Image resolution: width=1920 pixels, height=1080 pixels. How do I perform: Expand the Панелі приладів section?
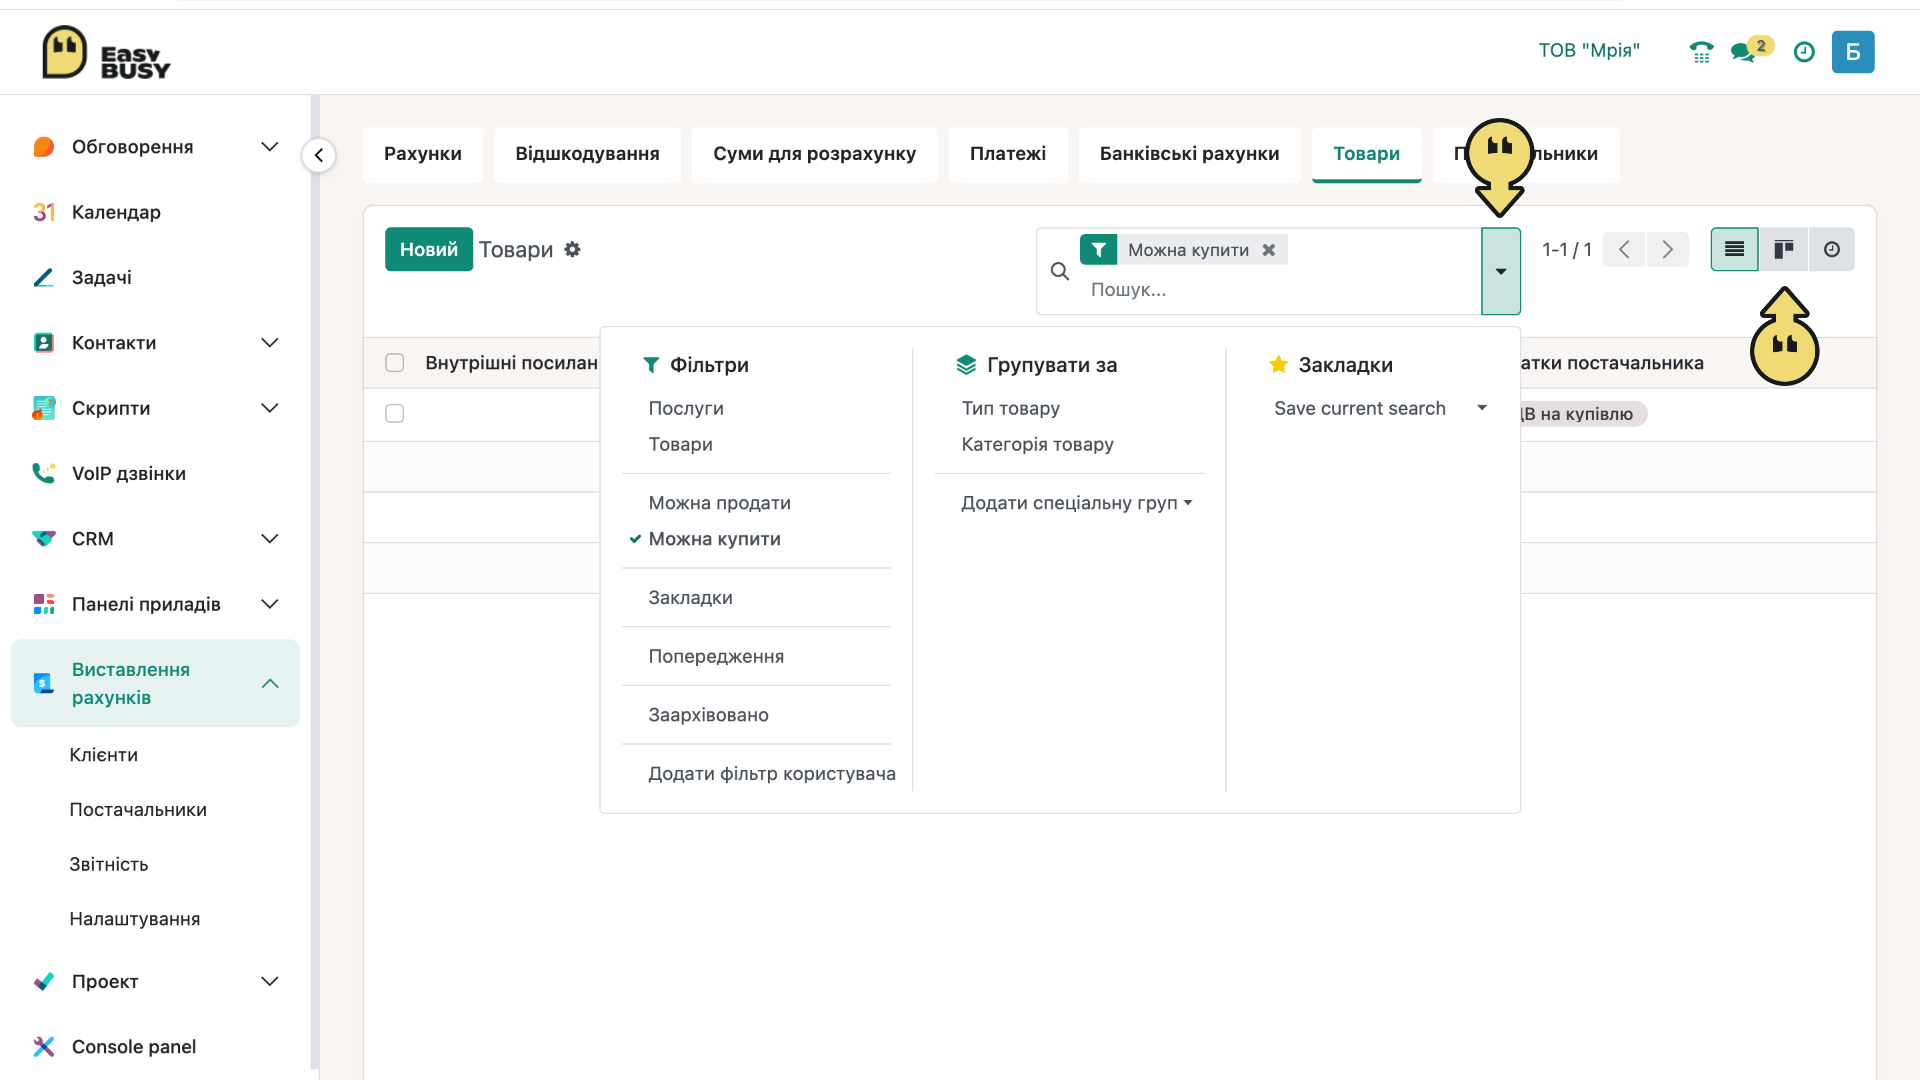[x=269, y=604]
